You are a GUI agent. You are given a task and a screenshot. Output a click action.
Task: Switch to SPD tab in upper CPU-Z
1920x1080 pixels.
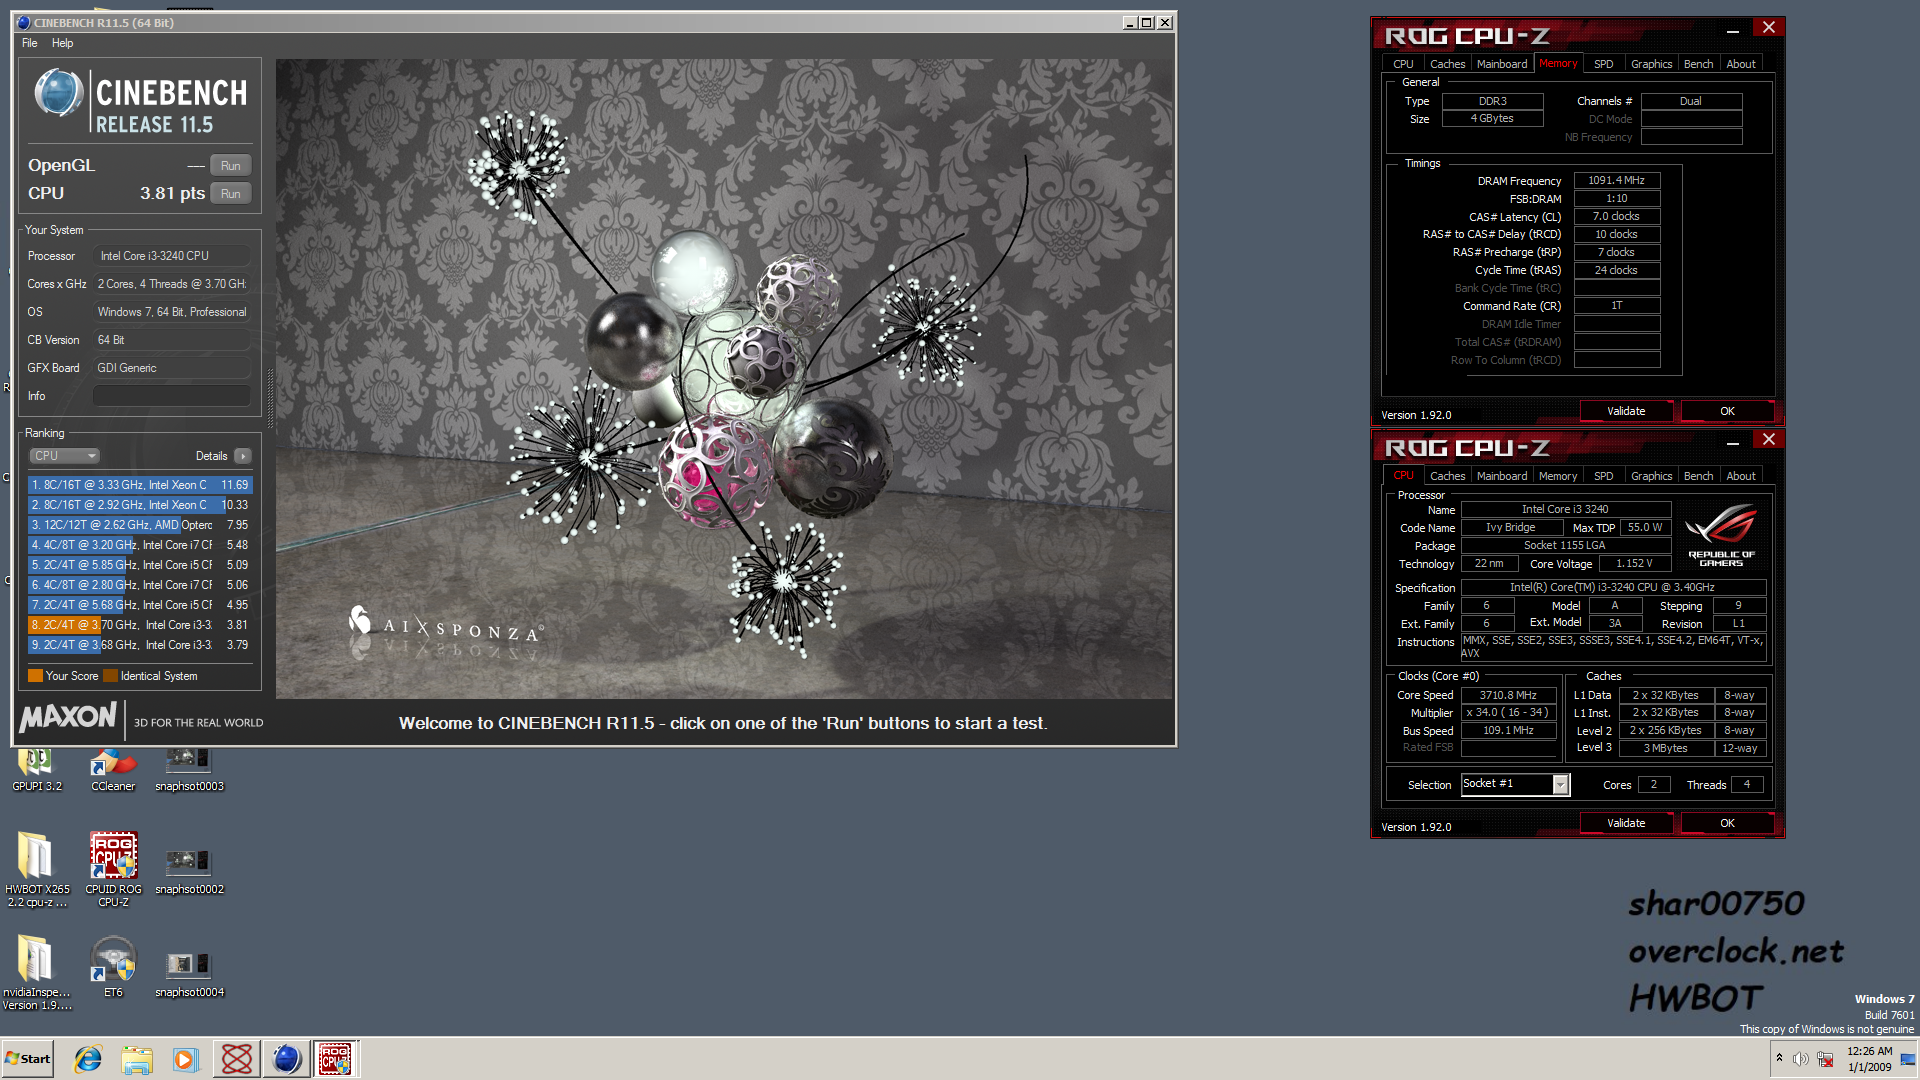1603,64
